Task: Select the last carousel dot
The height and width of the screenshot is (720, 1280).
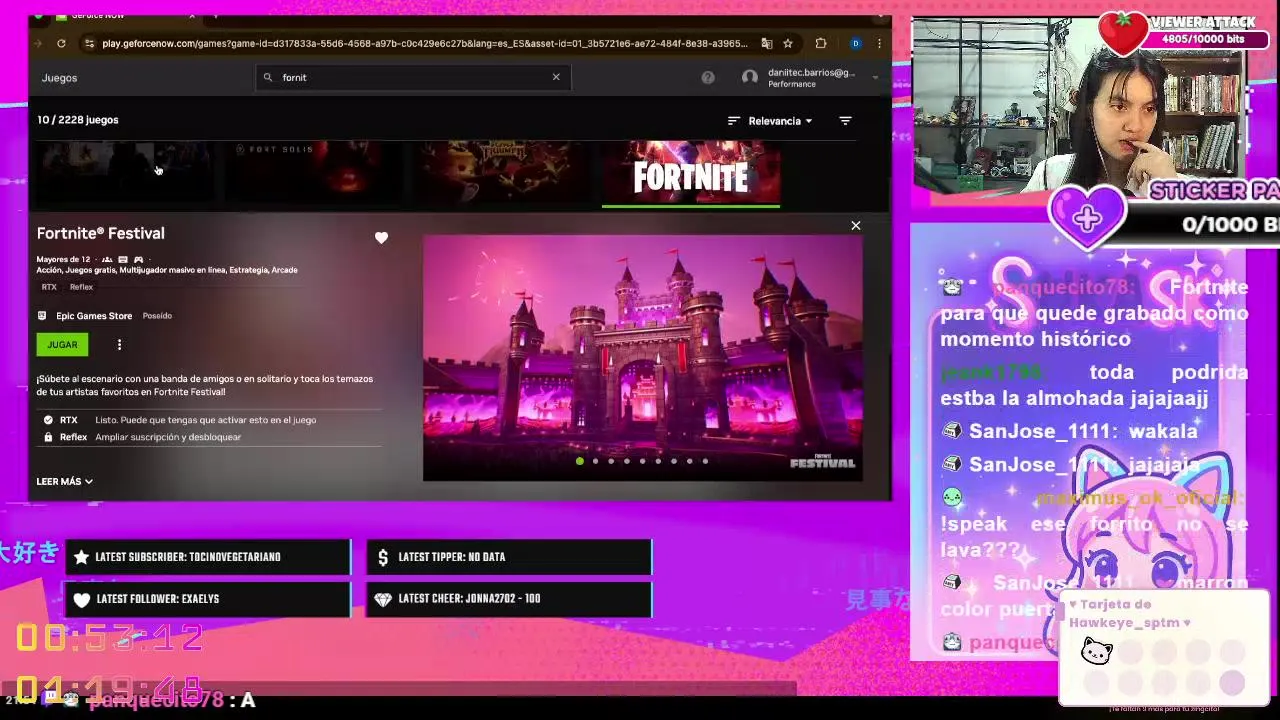Action: coord(705,462)
